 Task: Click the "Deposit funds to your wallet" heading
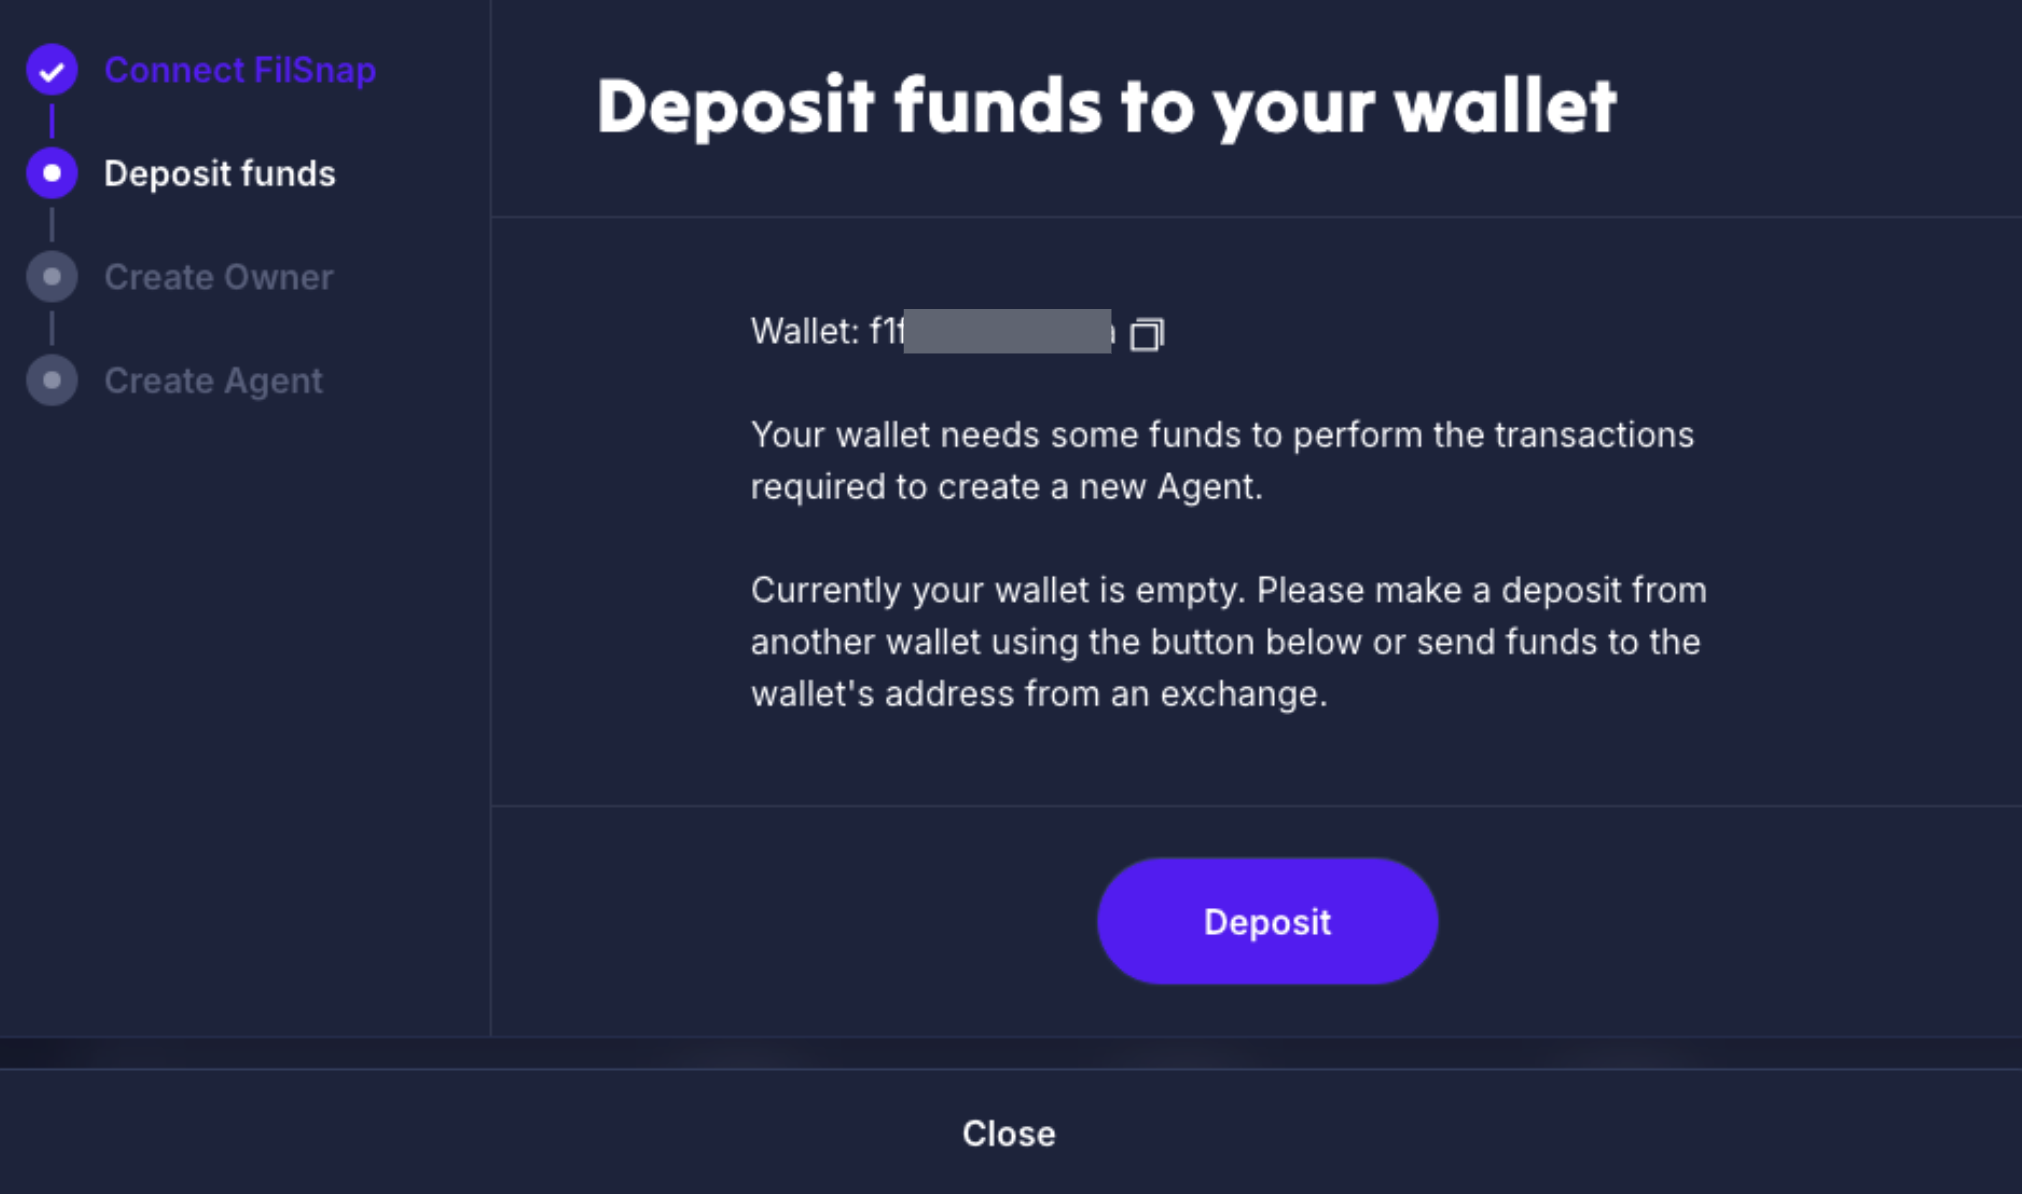pos(1106,106)
